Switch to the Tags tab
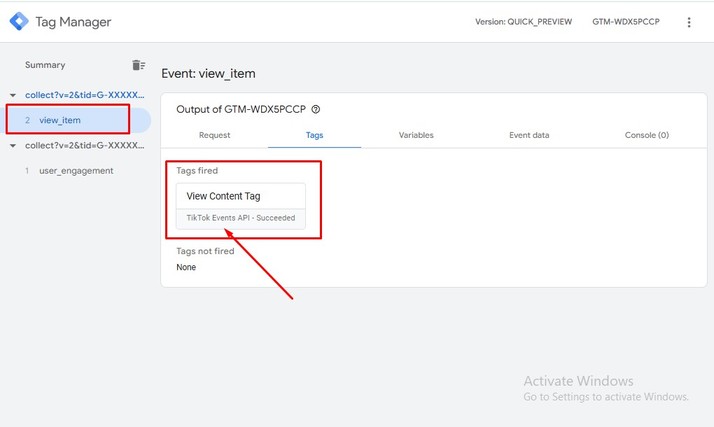 click(x=314, y=135)
